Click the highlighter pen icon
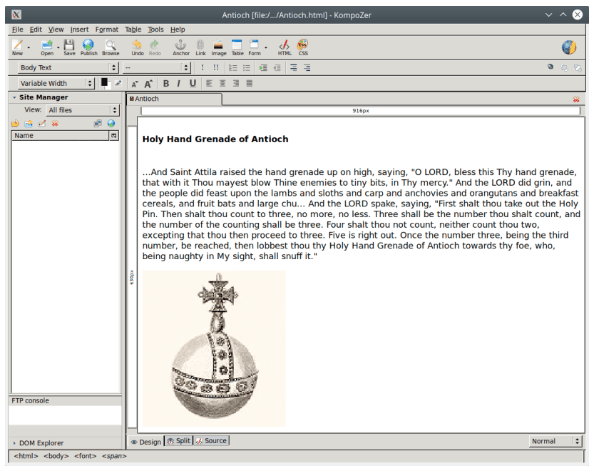Image resolution: width=600 pixels, height=473 pixels. [x=118, y=83]
